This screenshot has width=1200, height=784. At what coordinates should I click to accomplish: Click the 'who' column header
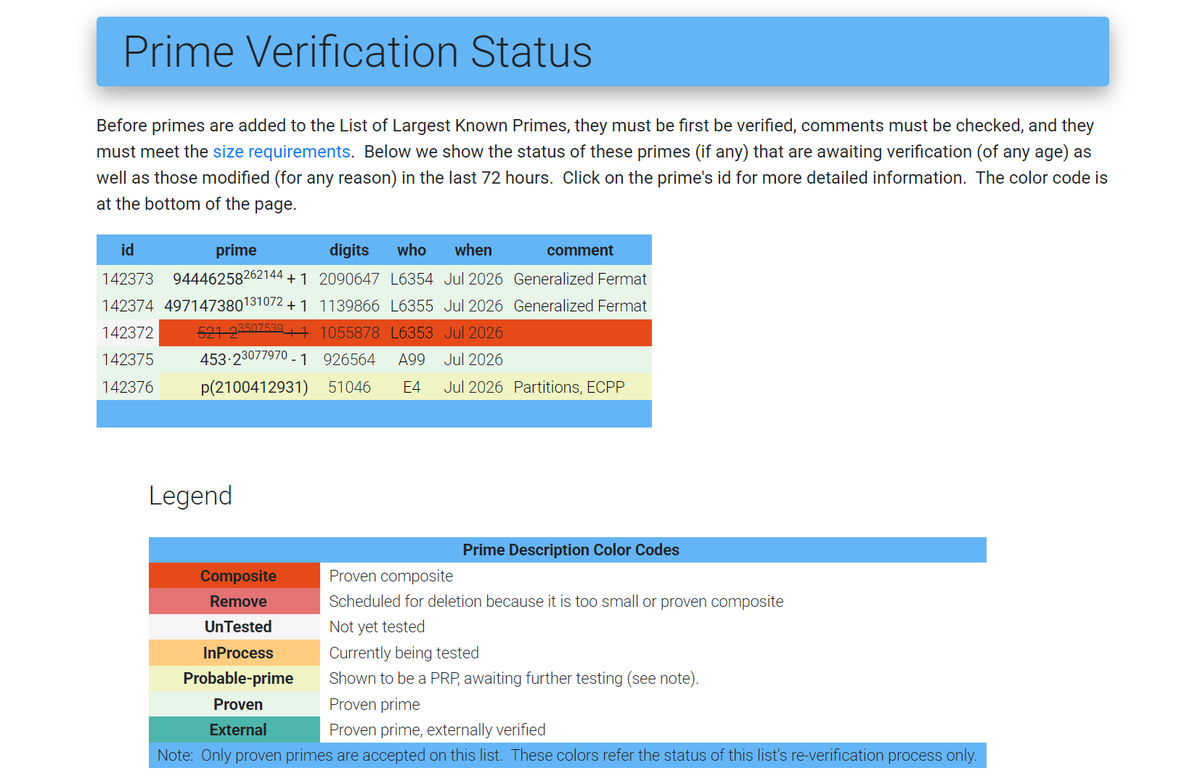point(411,250)
